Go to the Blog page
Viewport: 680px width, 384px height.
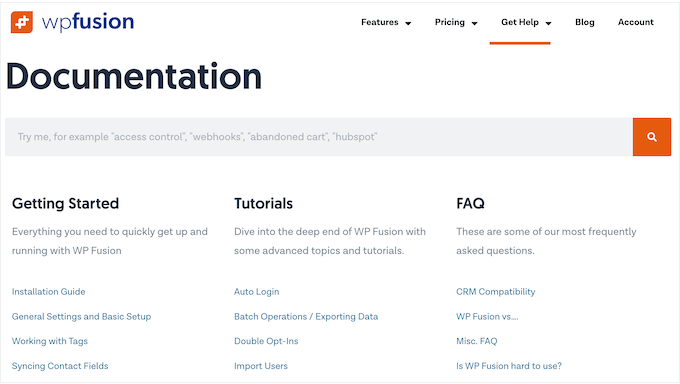585,22
